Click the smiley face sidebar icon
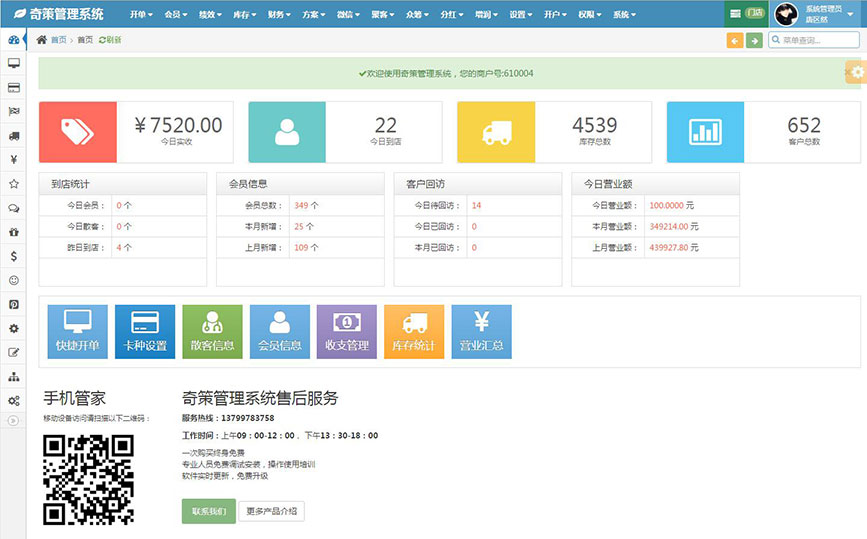867x539 pixels. [x=14, y=280]
